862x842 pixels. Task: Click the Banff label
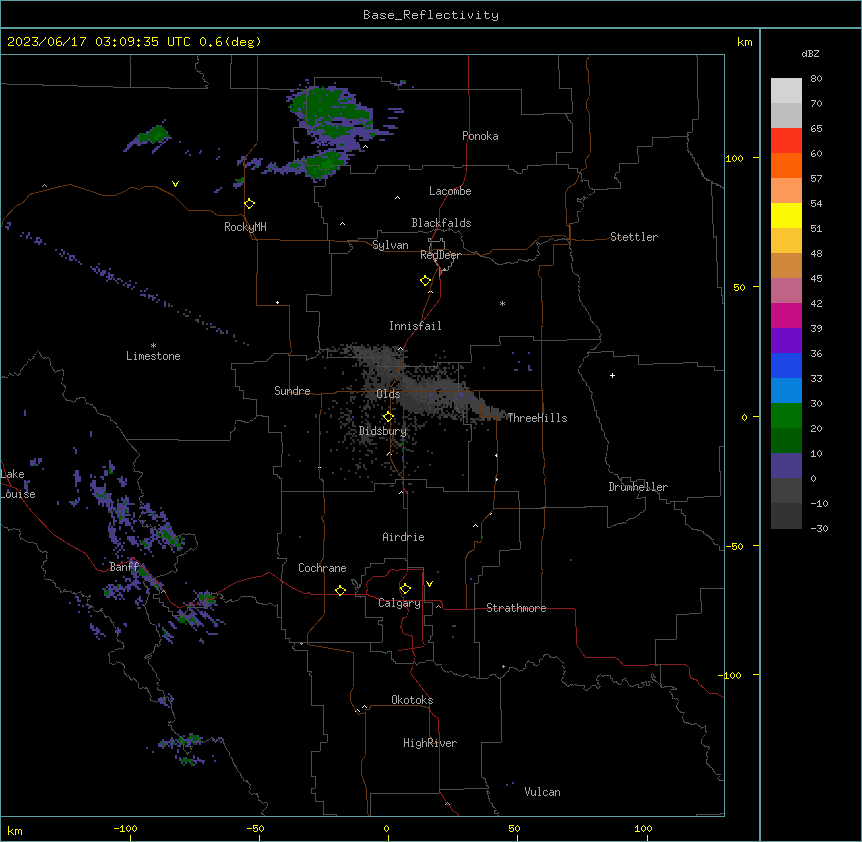coord(125,567)
